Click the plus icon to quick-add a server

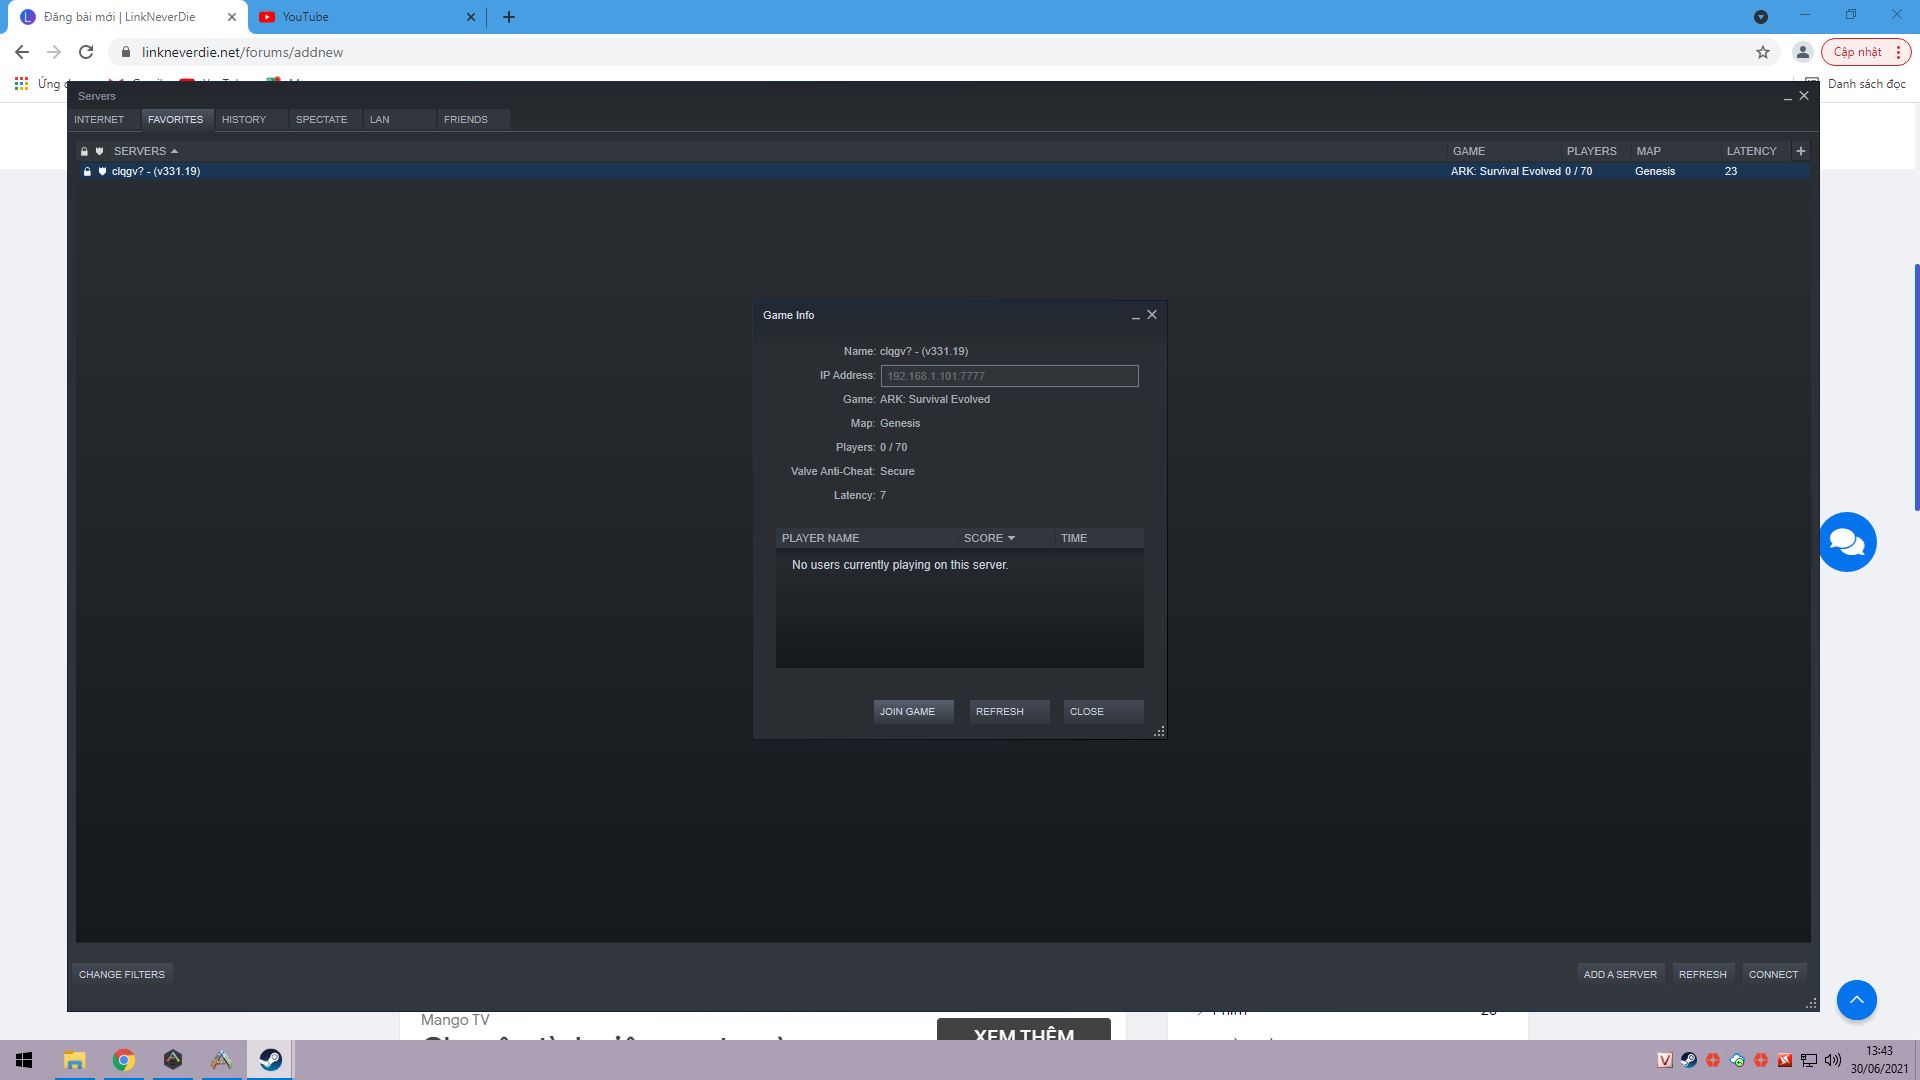click(x=1800, y=150)
